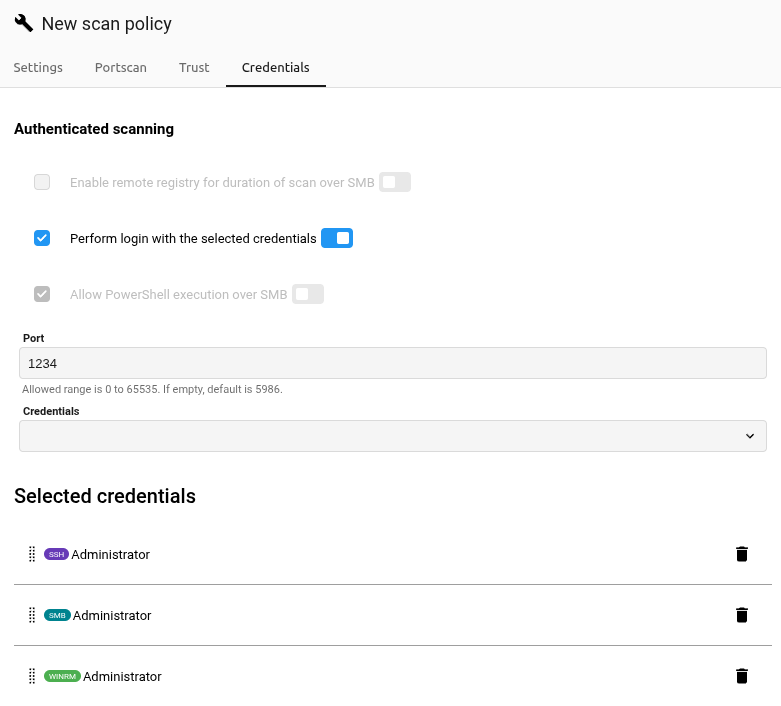Tick the Enable remote registry checkbox
This screenshot has height=706, width=781.
[x=42, y=182]
